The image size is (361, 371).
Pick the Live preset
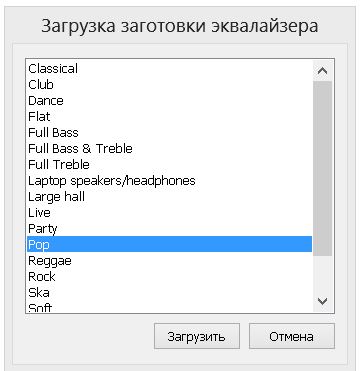[x=169, y=213]
